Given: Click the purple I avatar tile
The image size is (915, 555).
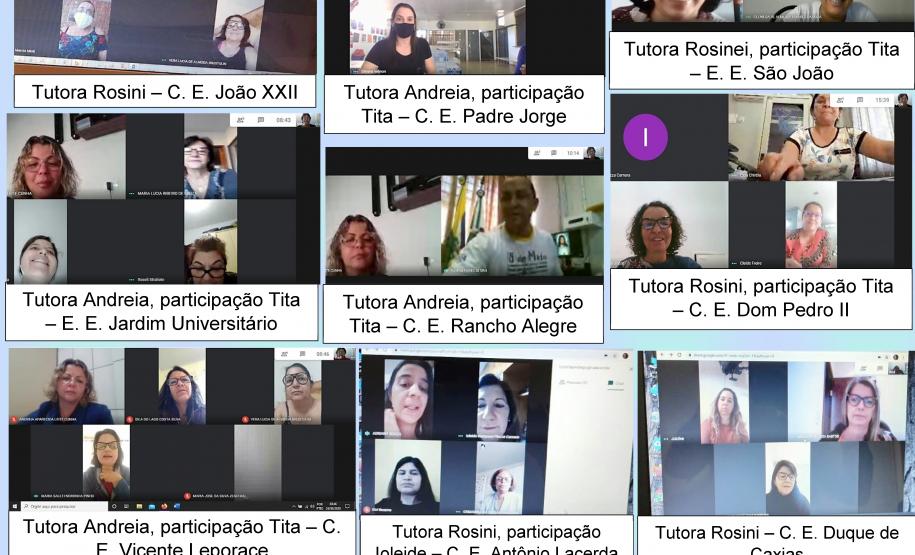Looking at the screenshot, I should (645, 137).
